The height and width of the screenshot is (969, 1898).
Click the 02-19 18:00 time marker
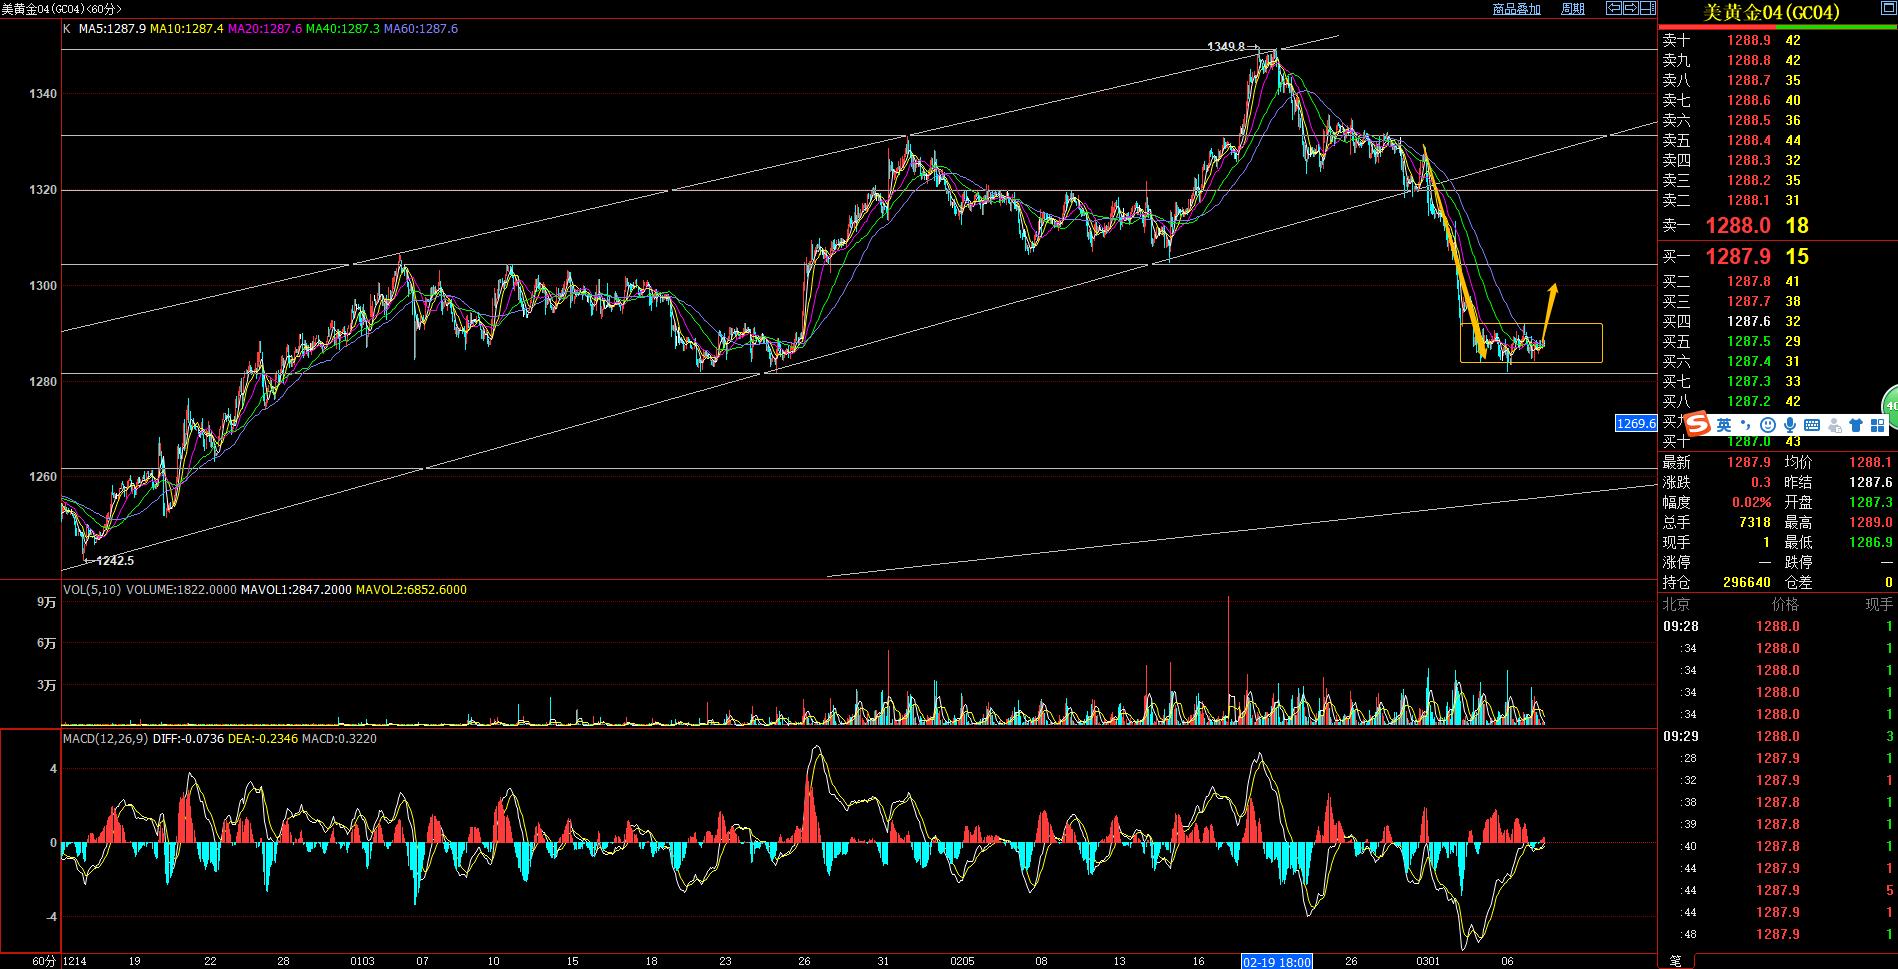pyautogui.click(x=1276, y=961)
